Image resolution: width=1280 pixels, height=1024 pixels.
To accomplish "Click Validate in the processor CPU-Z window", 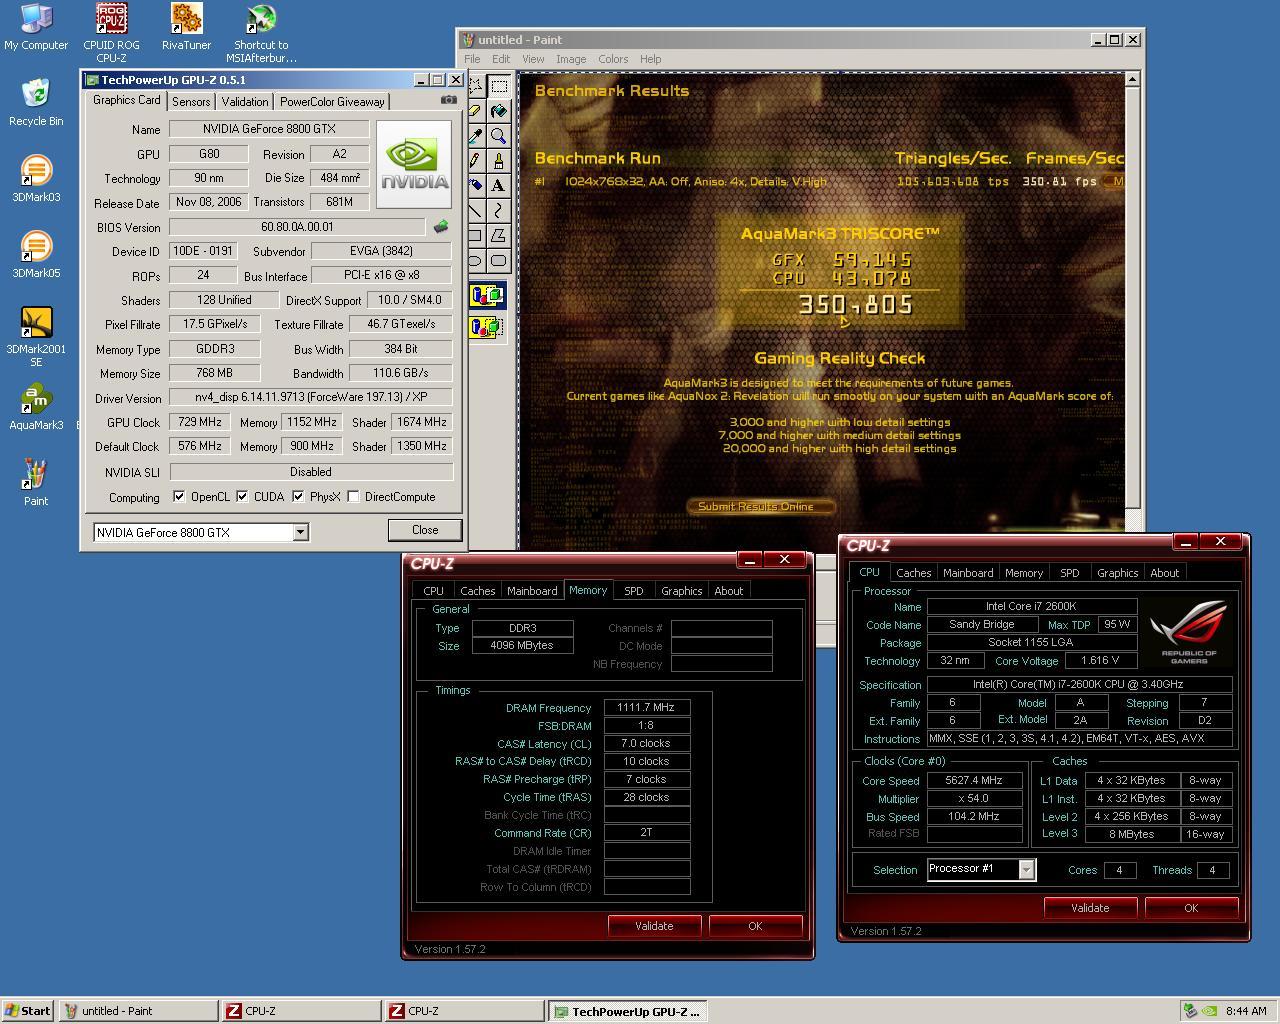I will tap(1090, 908).
